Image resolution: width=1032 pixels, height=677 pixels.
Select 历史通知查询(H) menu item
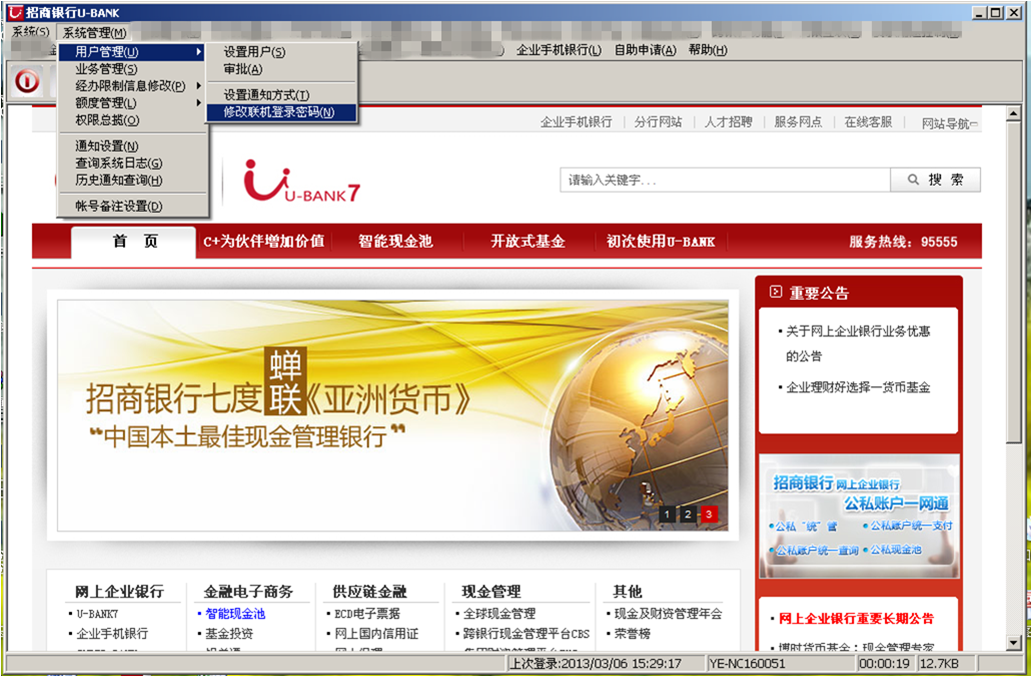(132, 180)
